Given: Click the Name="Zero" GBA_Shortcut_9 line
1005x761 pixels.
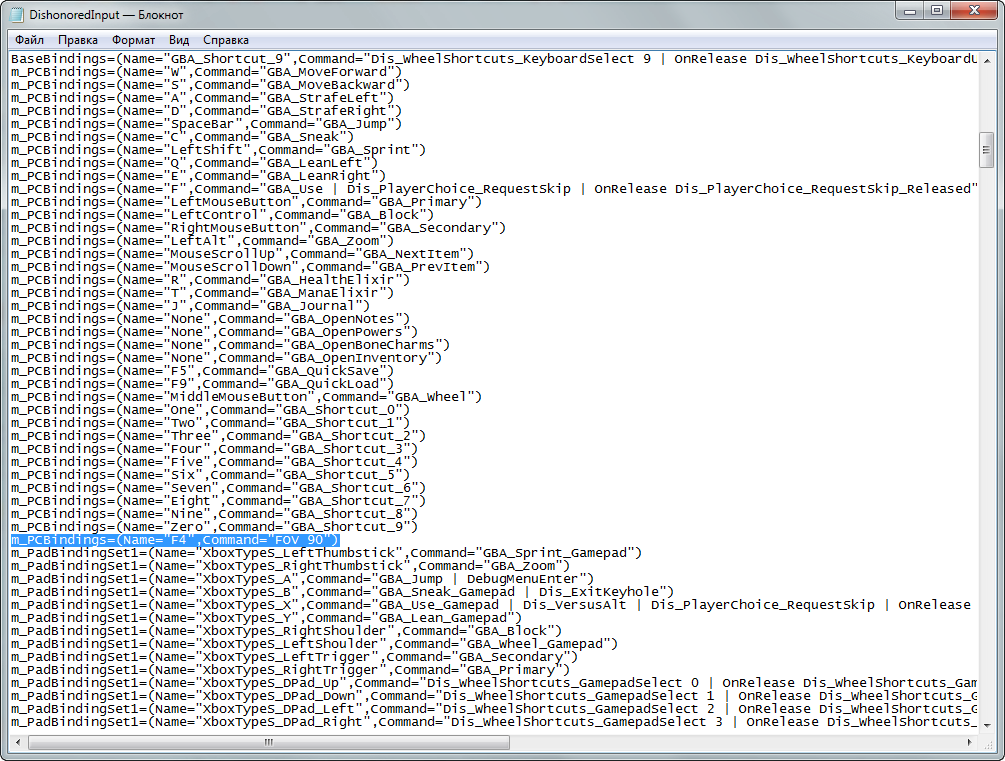Looking at the screenshot, I should click(x=215, y=526).
